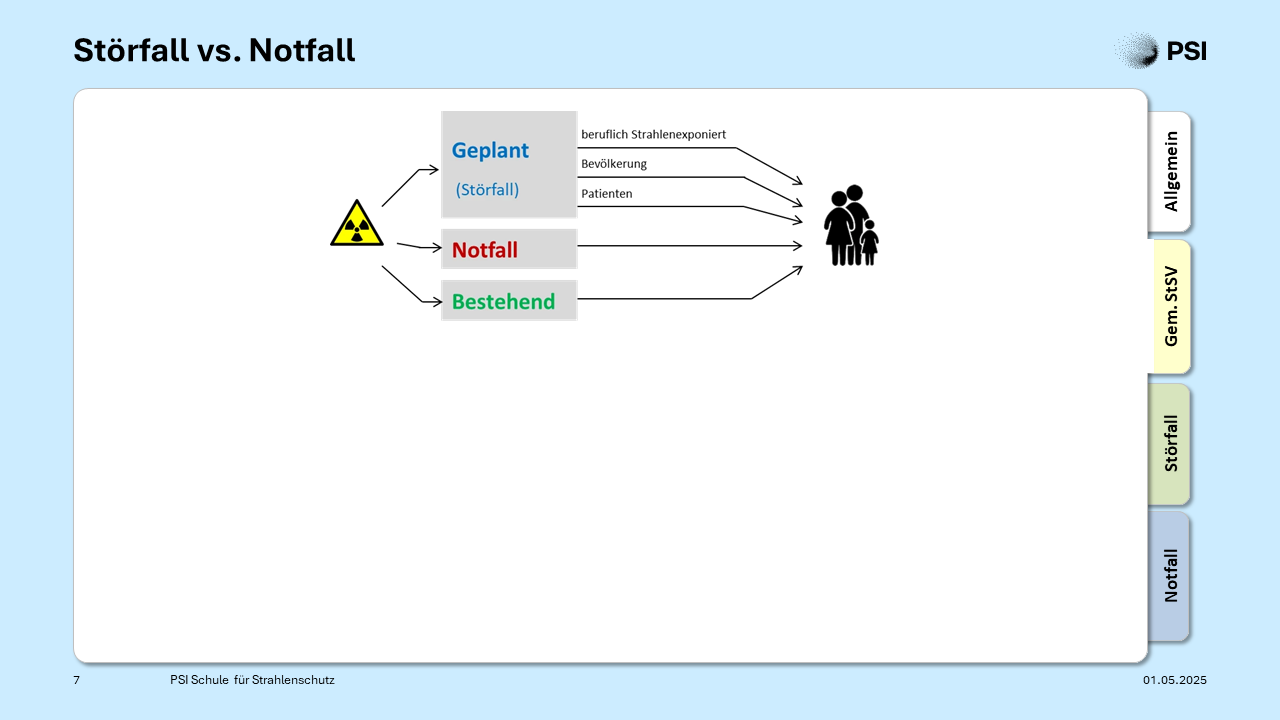Click the slide number 7
This screenshot has height=720, width=1280.
(77, 680)
